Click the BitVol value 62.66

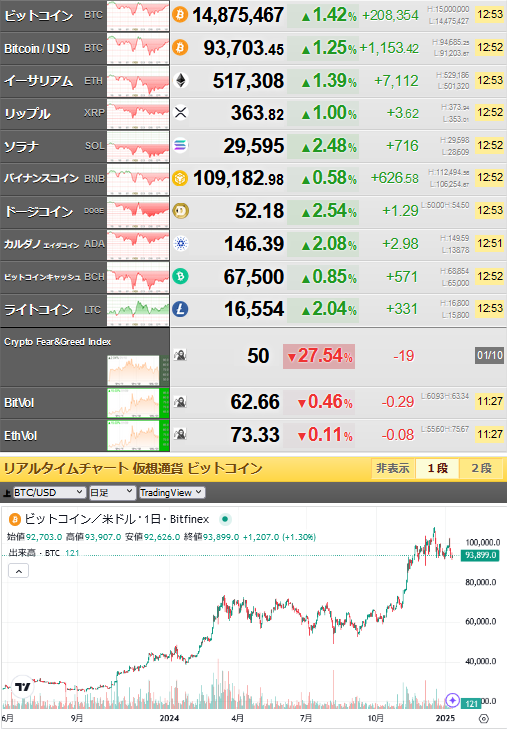(x=255, y=402)
